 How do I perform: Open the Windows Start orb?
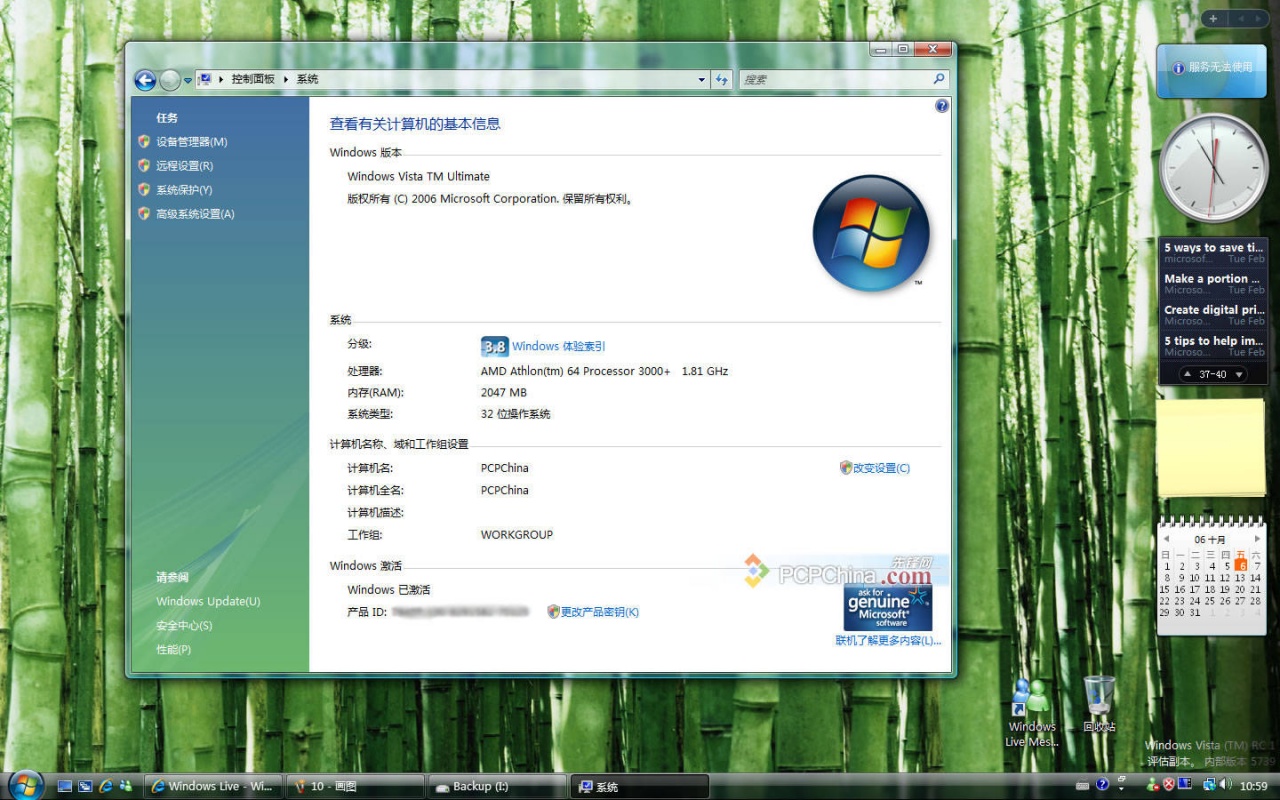click(26, 785)
